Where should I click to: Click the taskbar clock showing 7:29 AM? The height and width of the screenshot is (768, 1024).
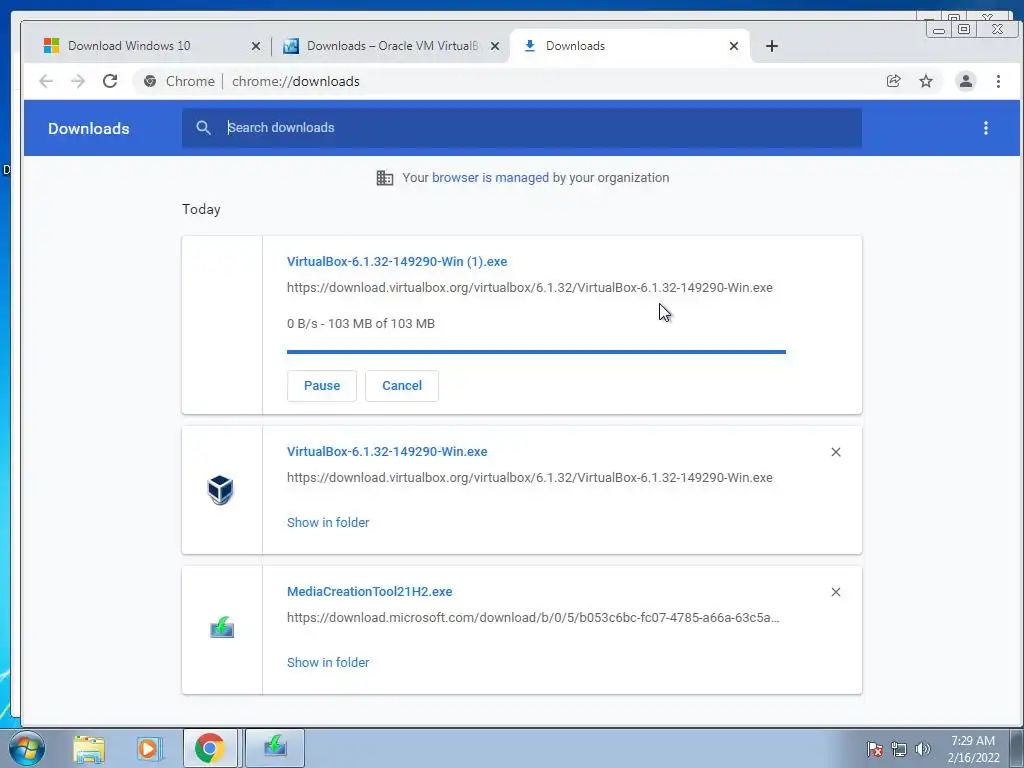pos(973,748)
